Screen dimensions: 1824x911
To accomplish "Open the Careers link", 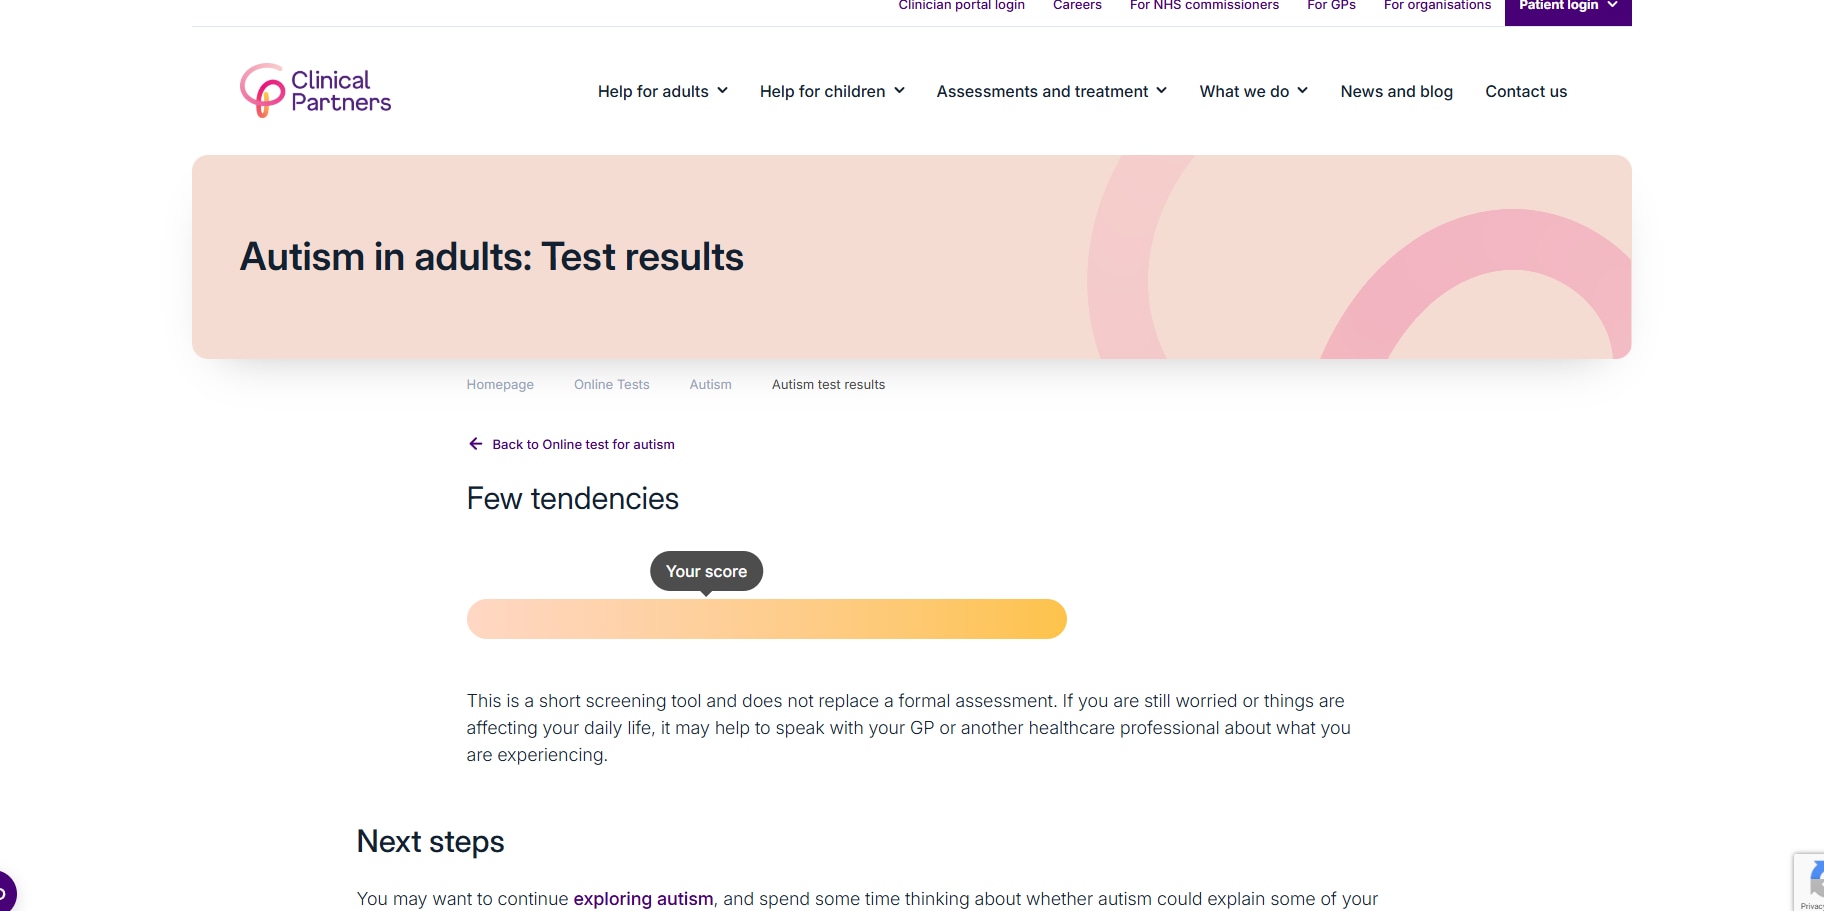I will point(1077,6).
